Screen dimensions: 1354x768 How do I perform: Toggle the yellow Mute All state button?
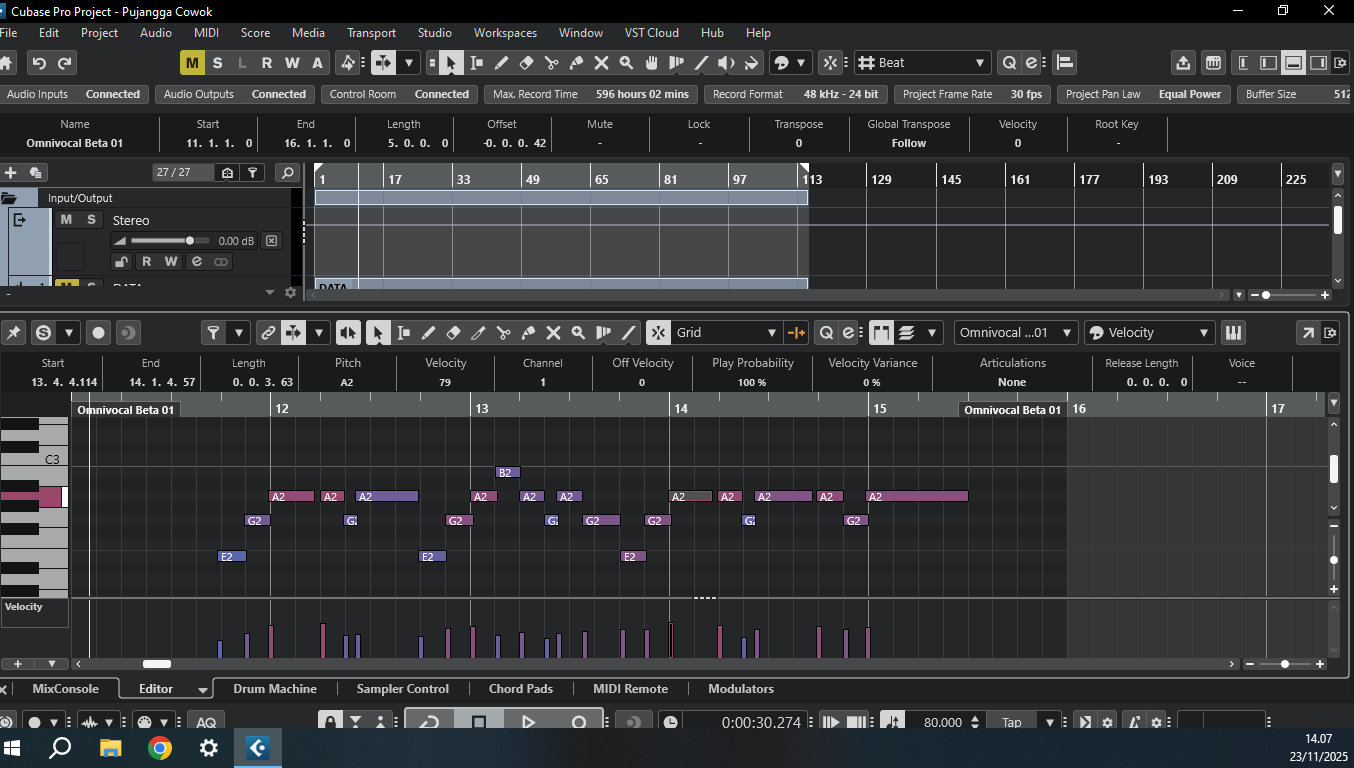coord(192,63)
